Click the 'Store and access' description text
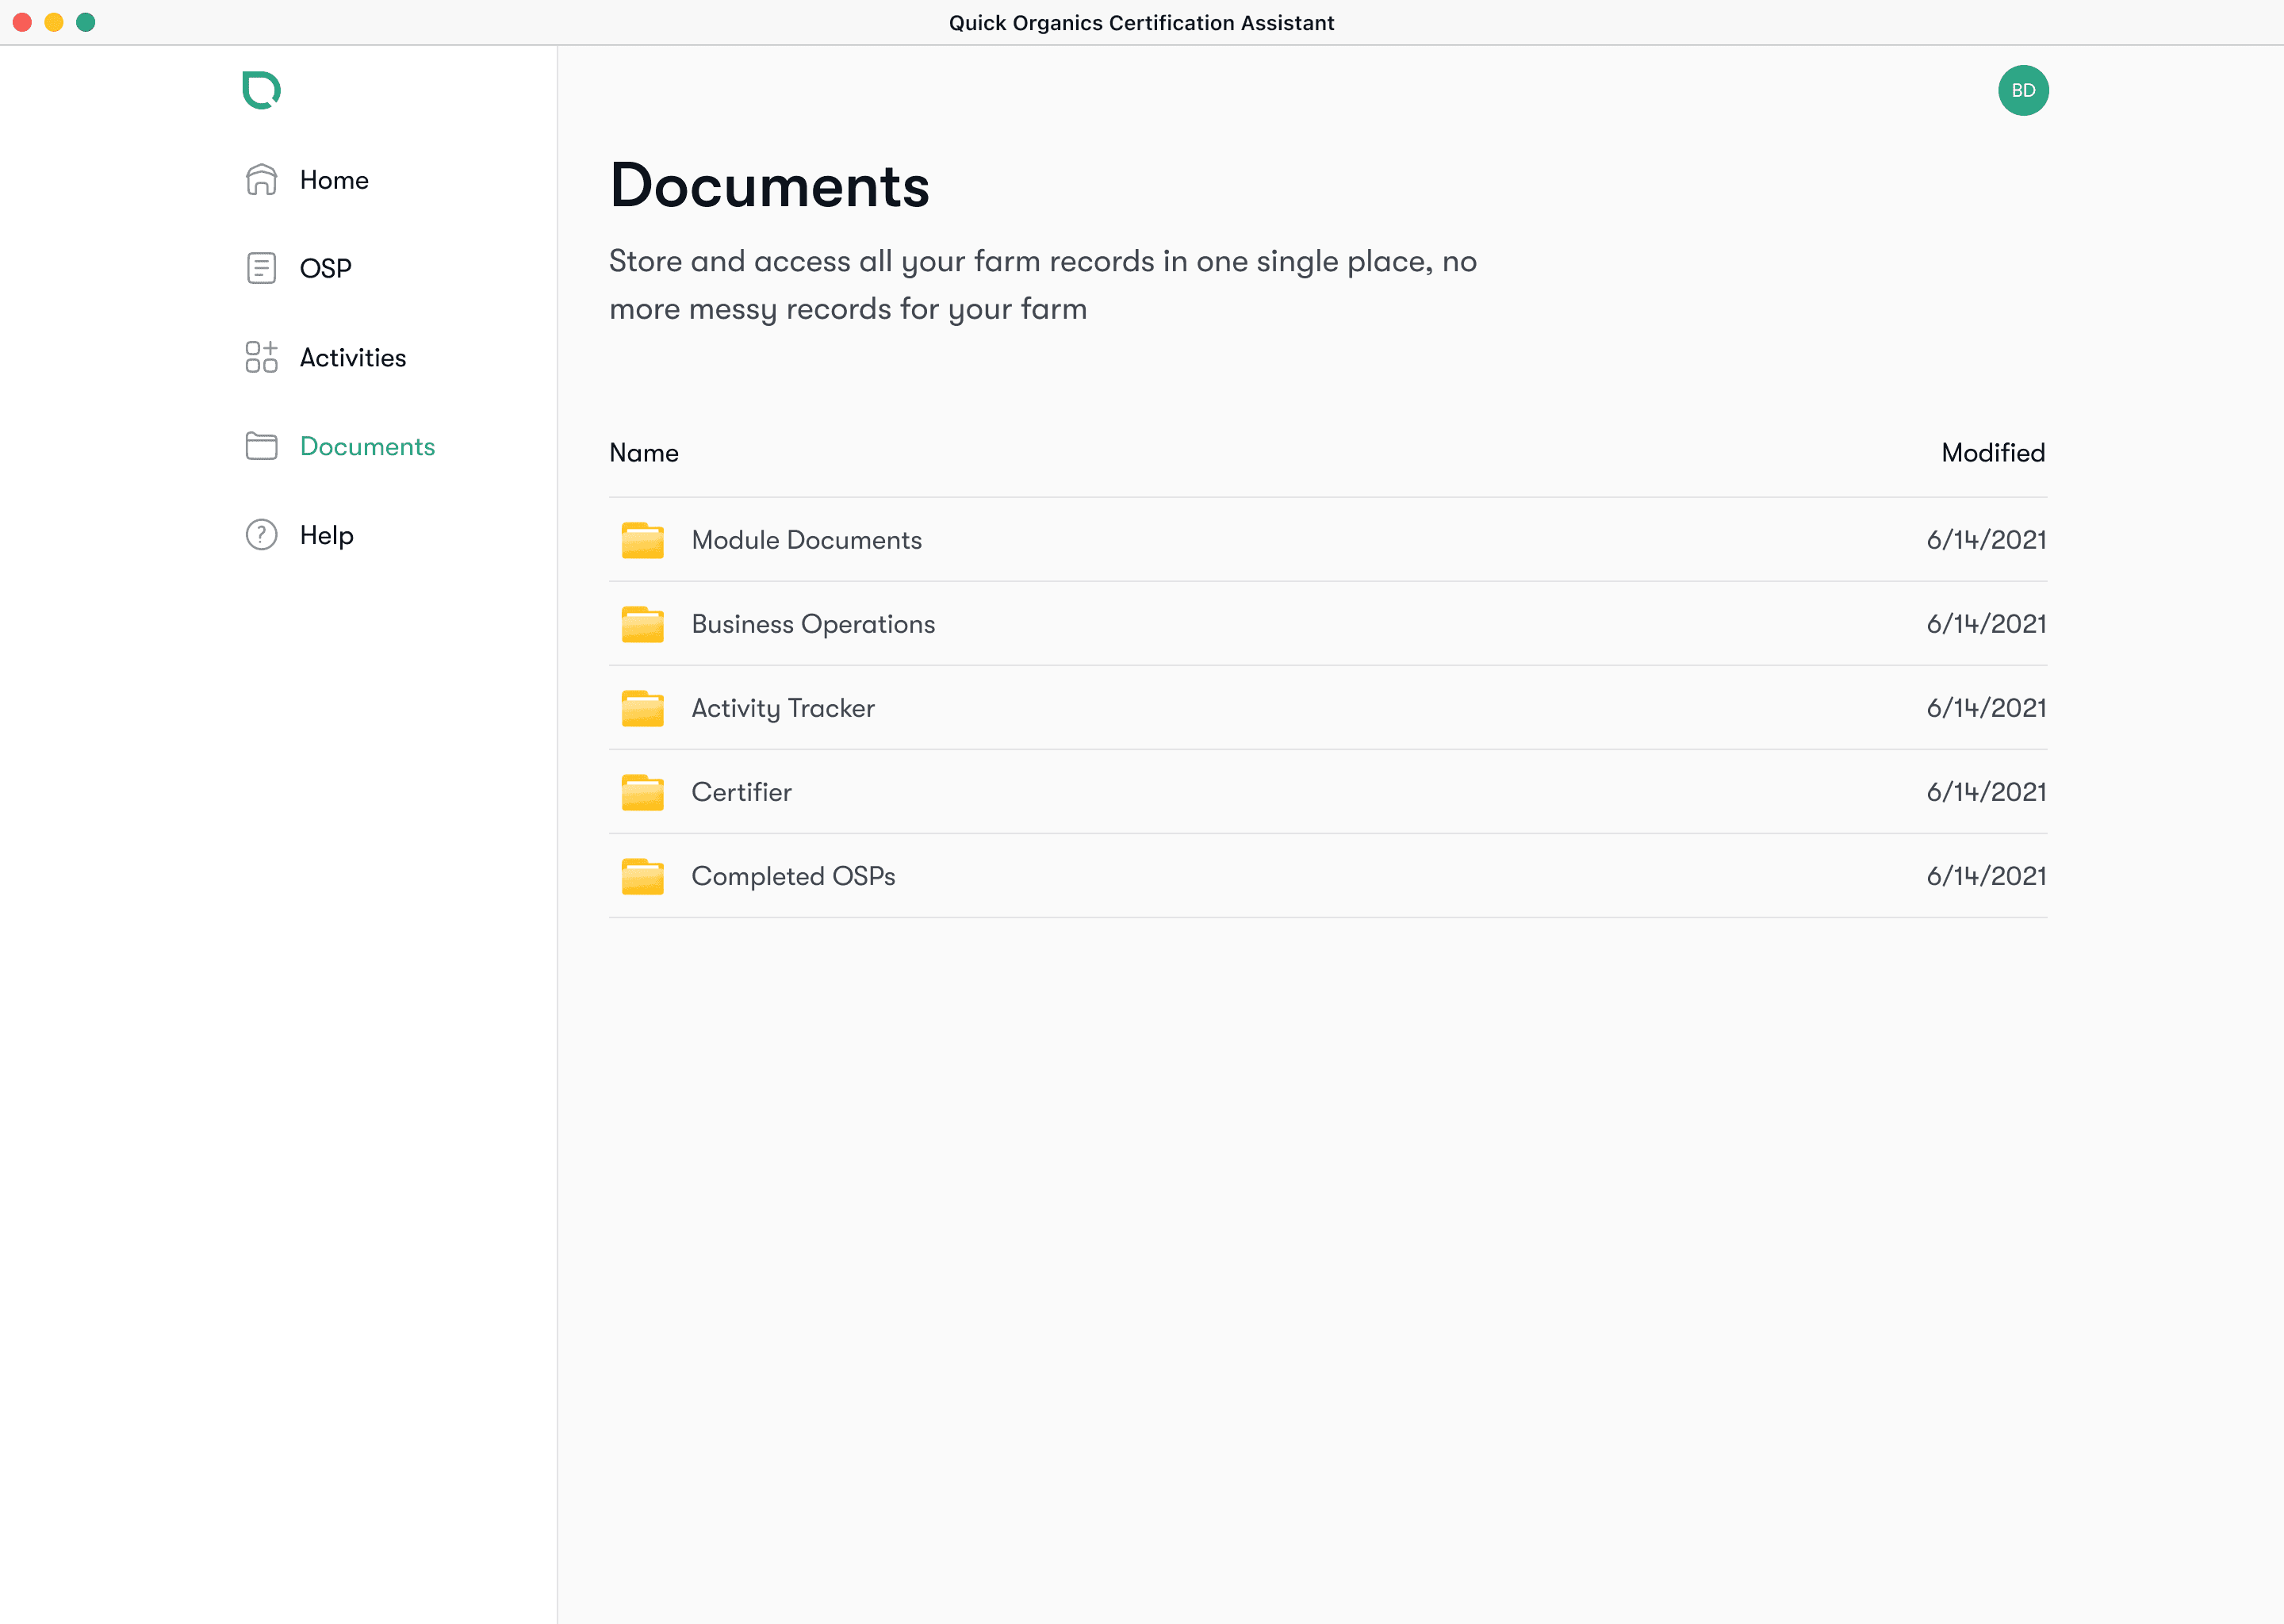Viewport: 2284px width, 1624px height. (x=1043, y=285)
